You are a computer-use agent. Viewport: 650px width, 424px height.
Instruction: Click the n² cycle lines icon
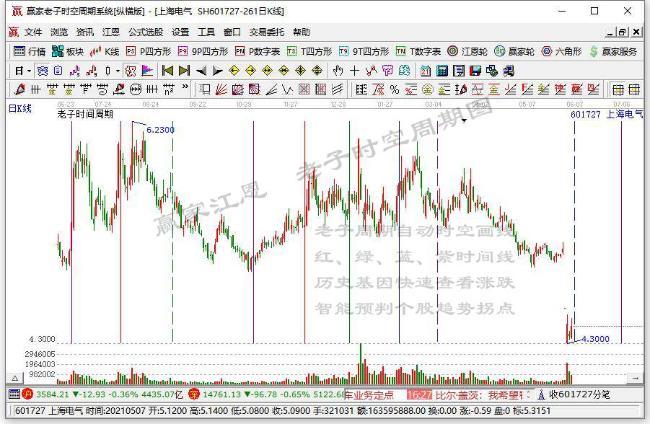tap(169, 89)
